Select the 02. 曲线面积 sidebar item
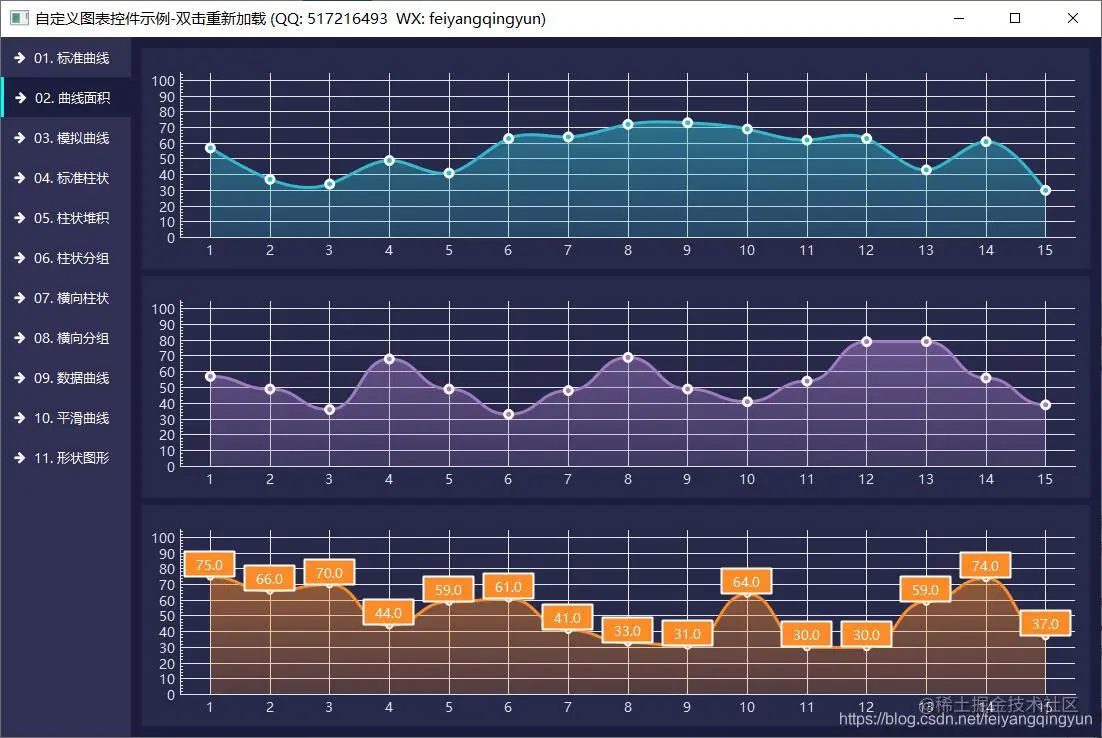Image resolution: width=1102 pixels, height=738 pixels. [x=65, y=98]
